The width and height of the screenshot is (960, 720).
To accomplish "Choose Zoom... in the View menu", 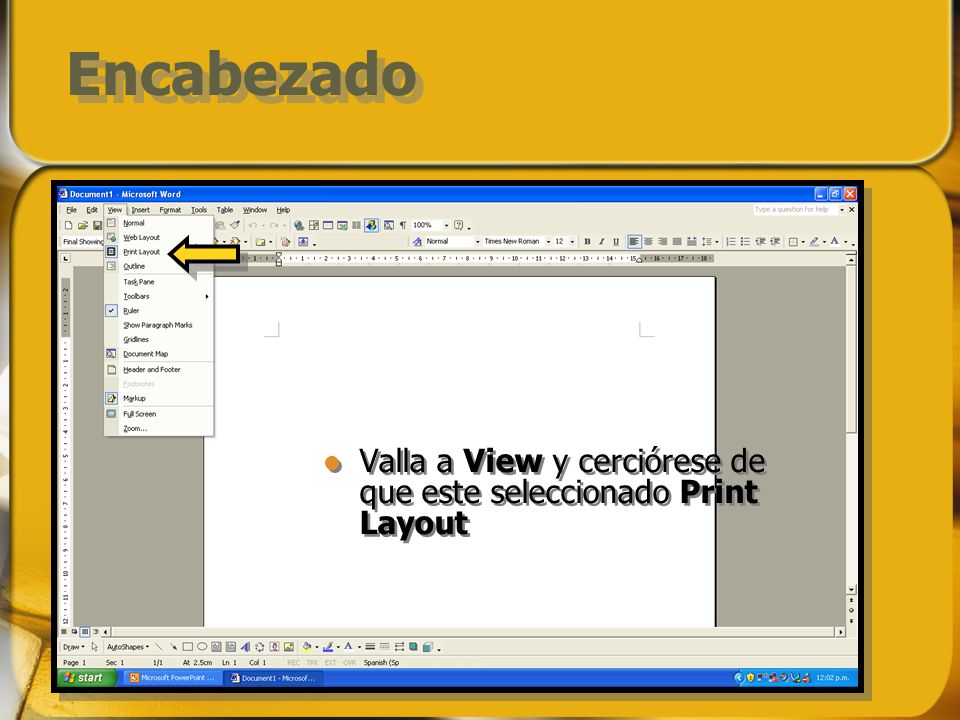I will 159,429.
